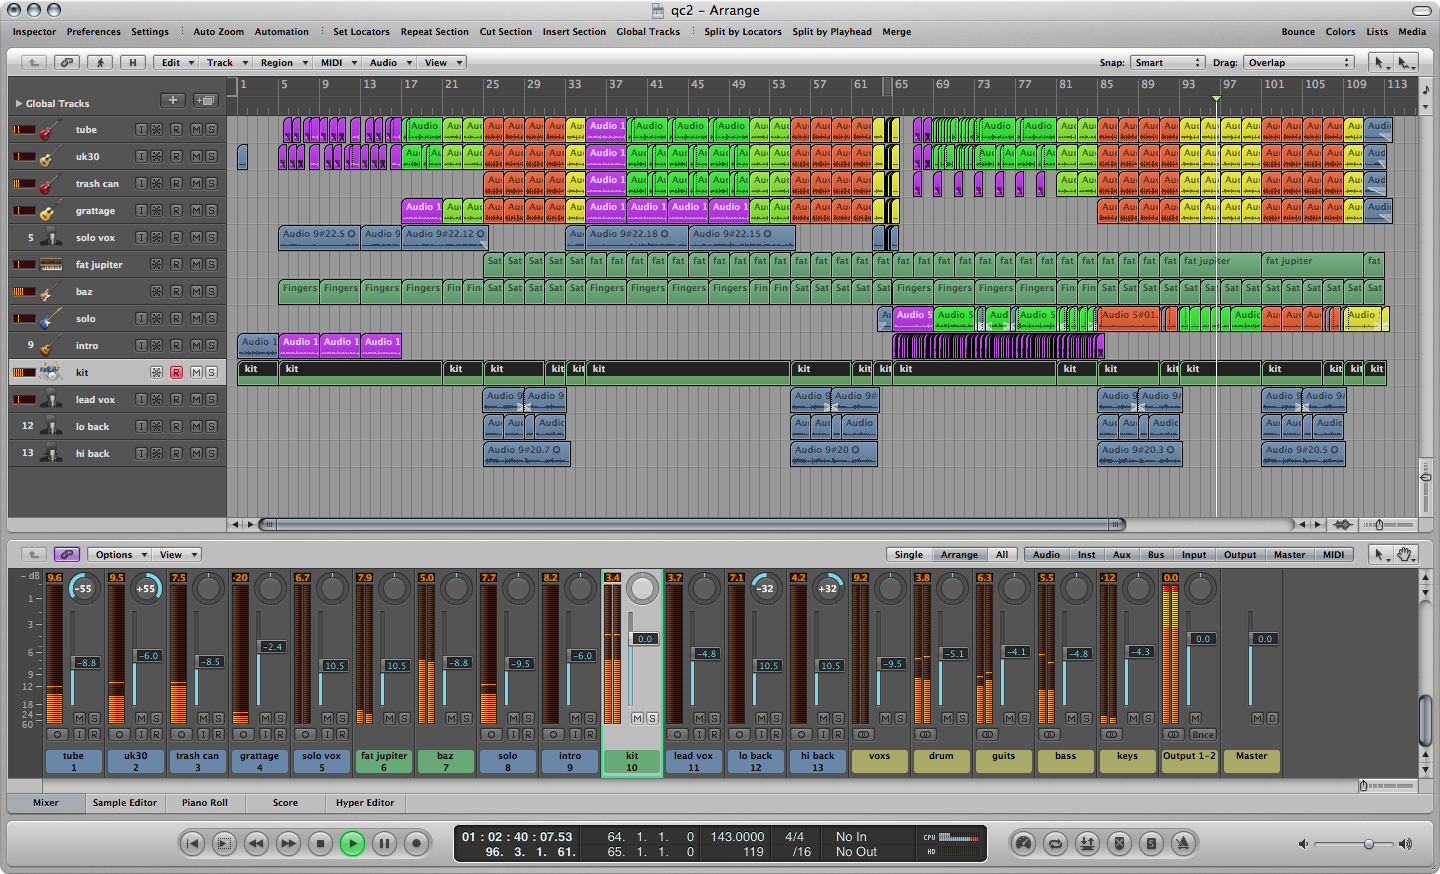The image size is (1440, 874).
Task: Click the Metronome button in the transport
Action: [1183, 844]
